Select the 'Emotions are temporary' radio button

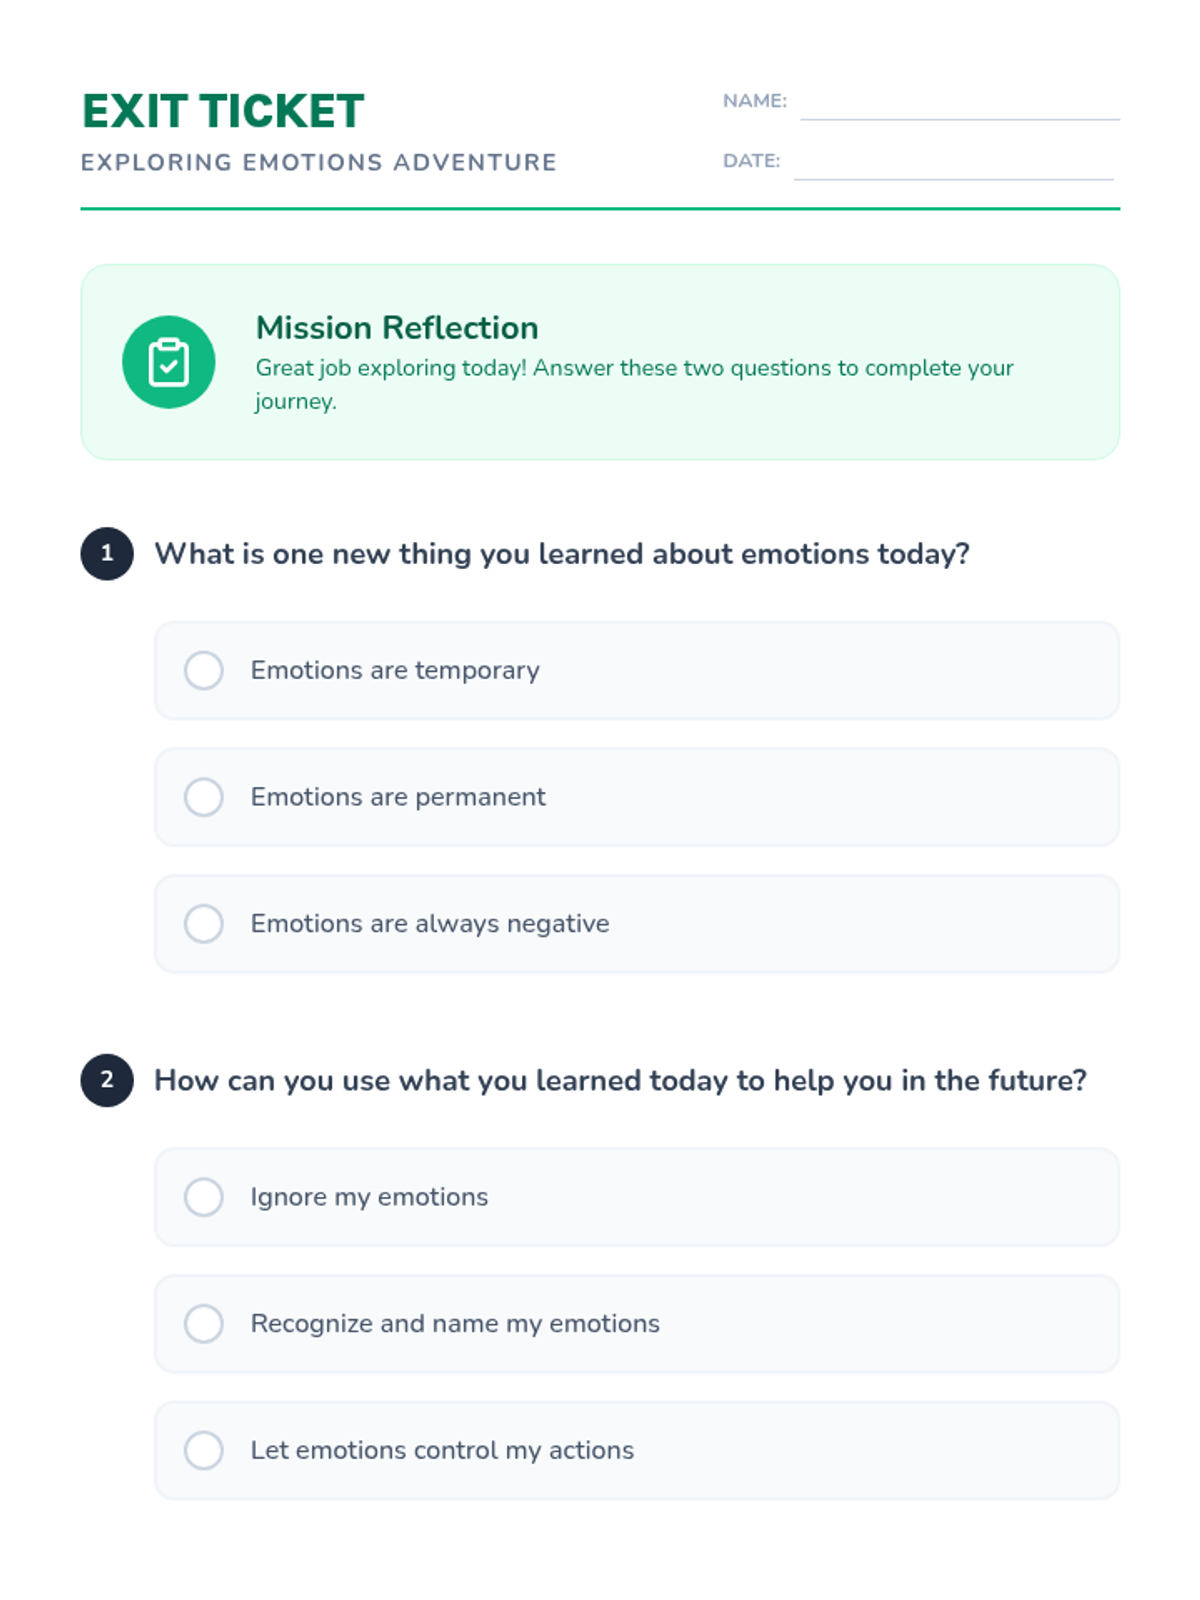[x=204, y=670]
